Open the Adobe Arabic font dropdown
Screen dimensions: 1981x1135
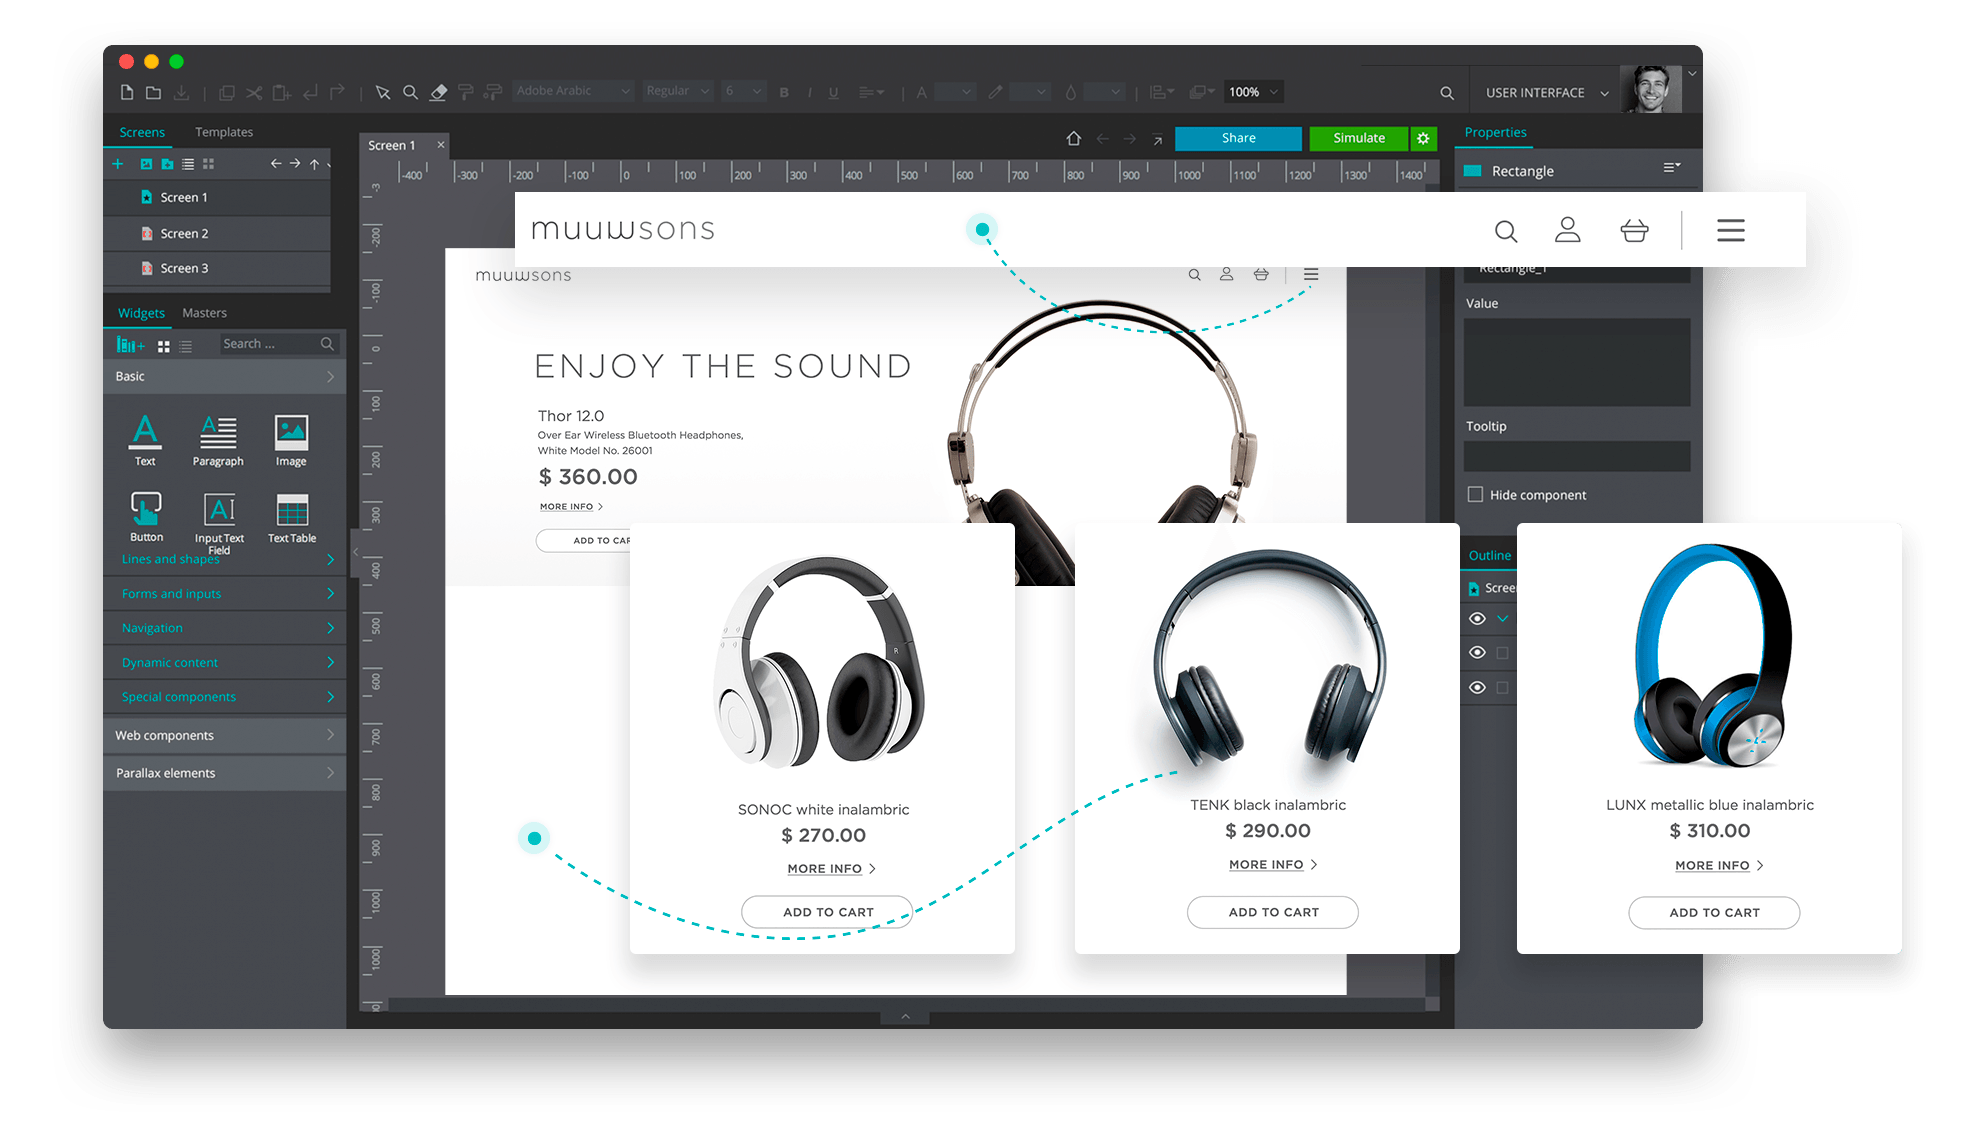click(x=573, y=91)
